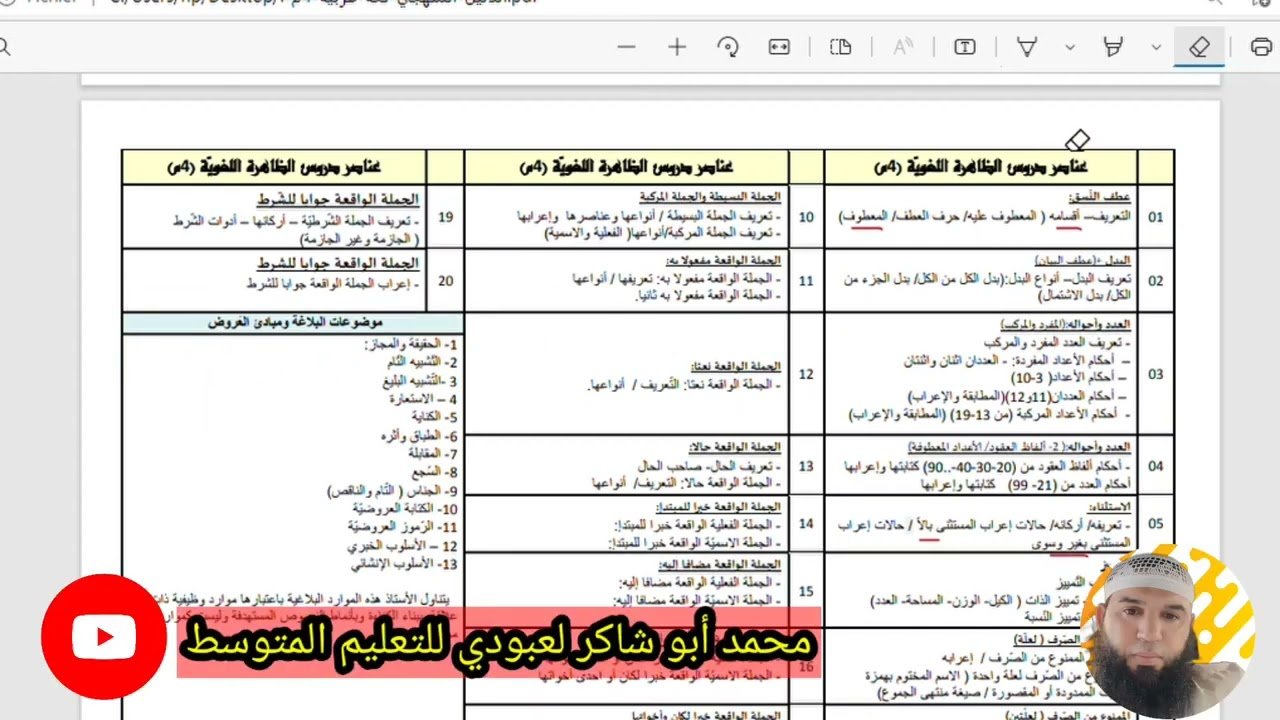Screen dimensions: 1280x720
Task: Activate the draw pen tool
Action: tap(1027, 47)
